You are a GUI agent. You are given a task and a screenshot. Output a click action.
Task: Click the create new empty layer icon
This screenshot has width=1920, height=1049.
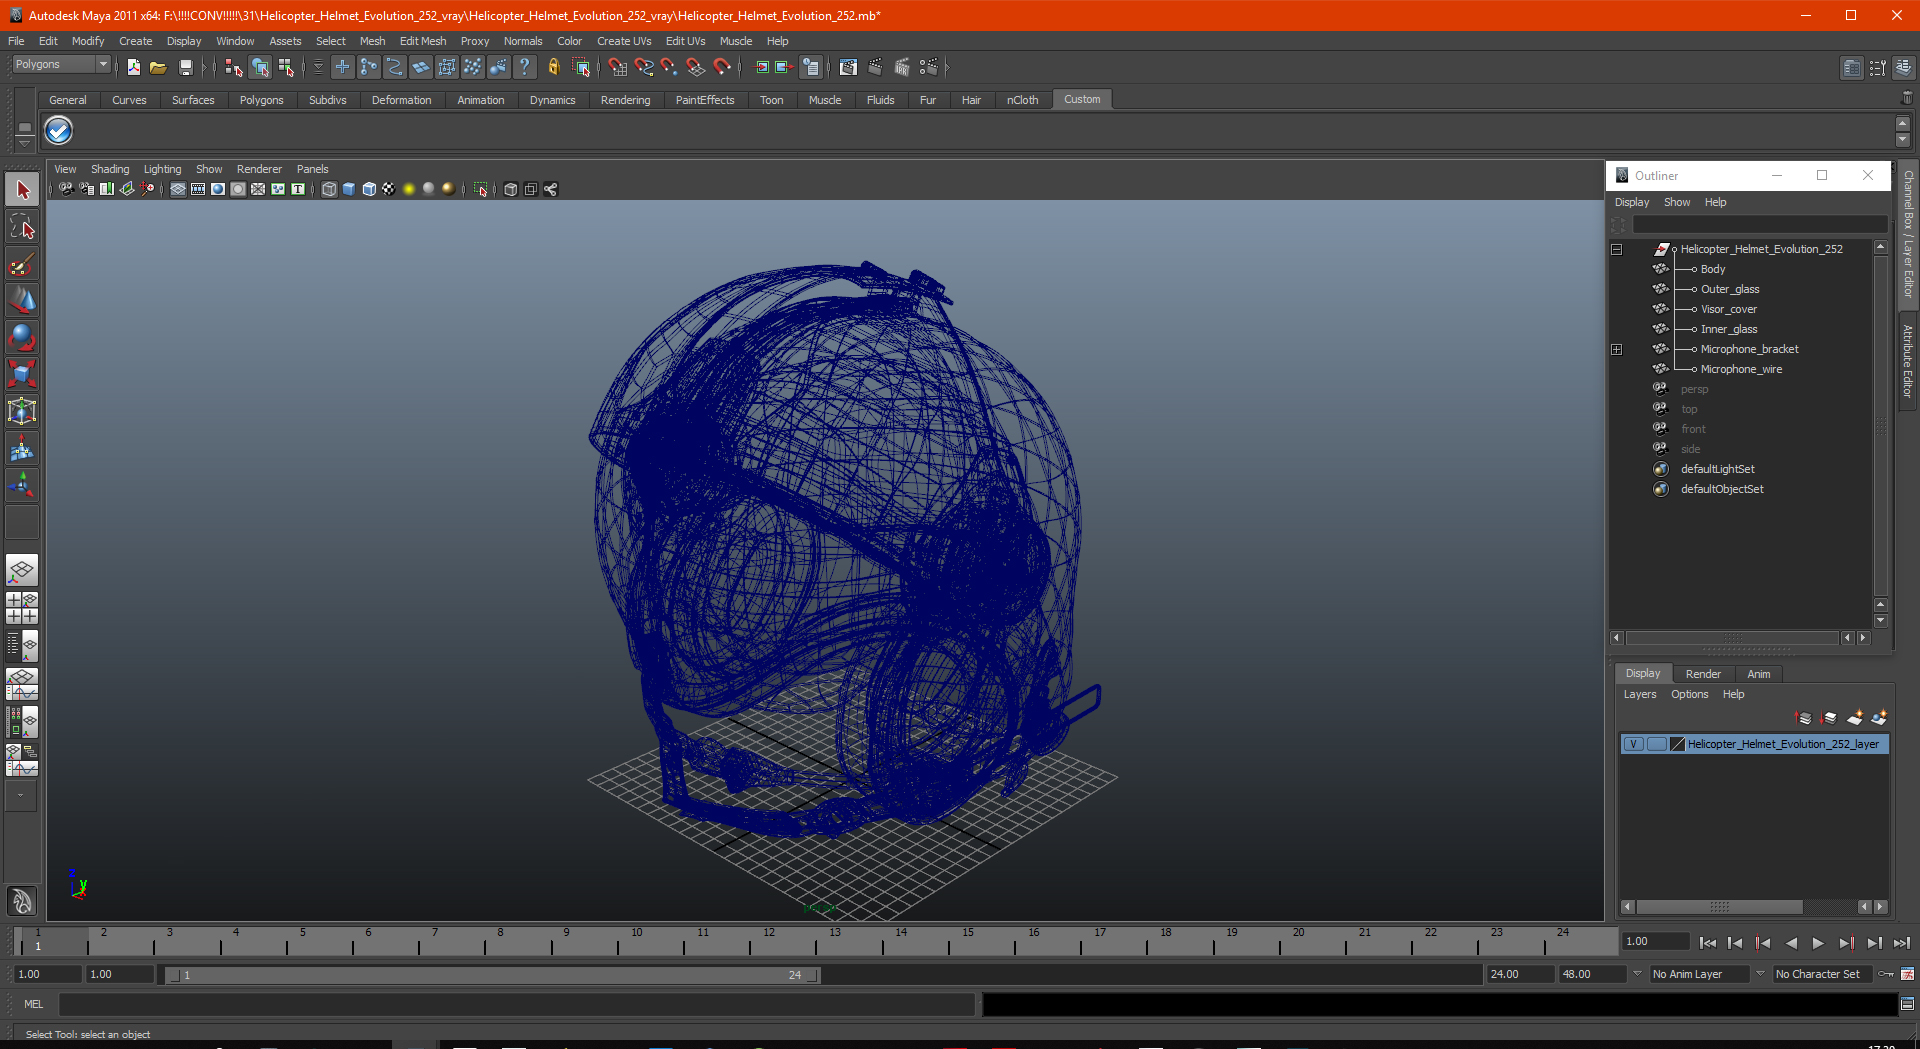pos(1855,718)
